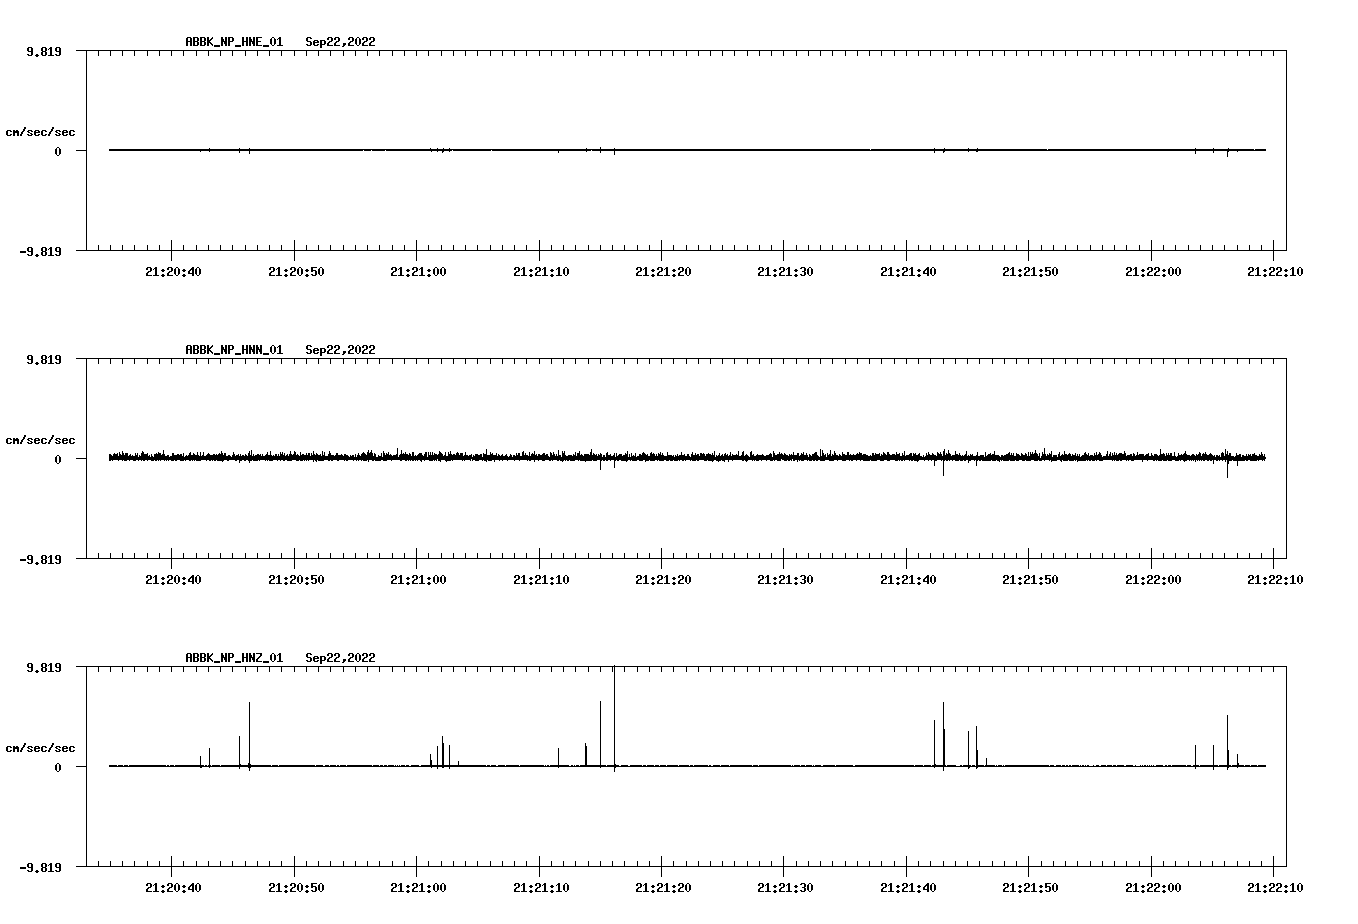Click the zero label on the HNZ axis

(x=58, y=767)
